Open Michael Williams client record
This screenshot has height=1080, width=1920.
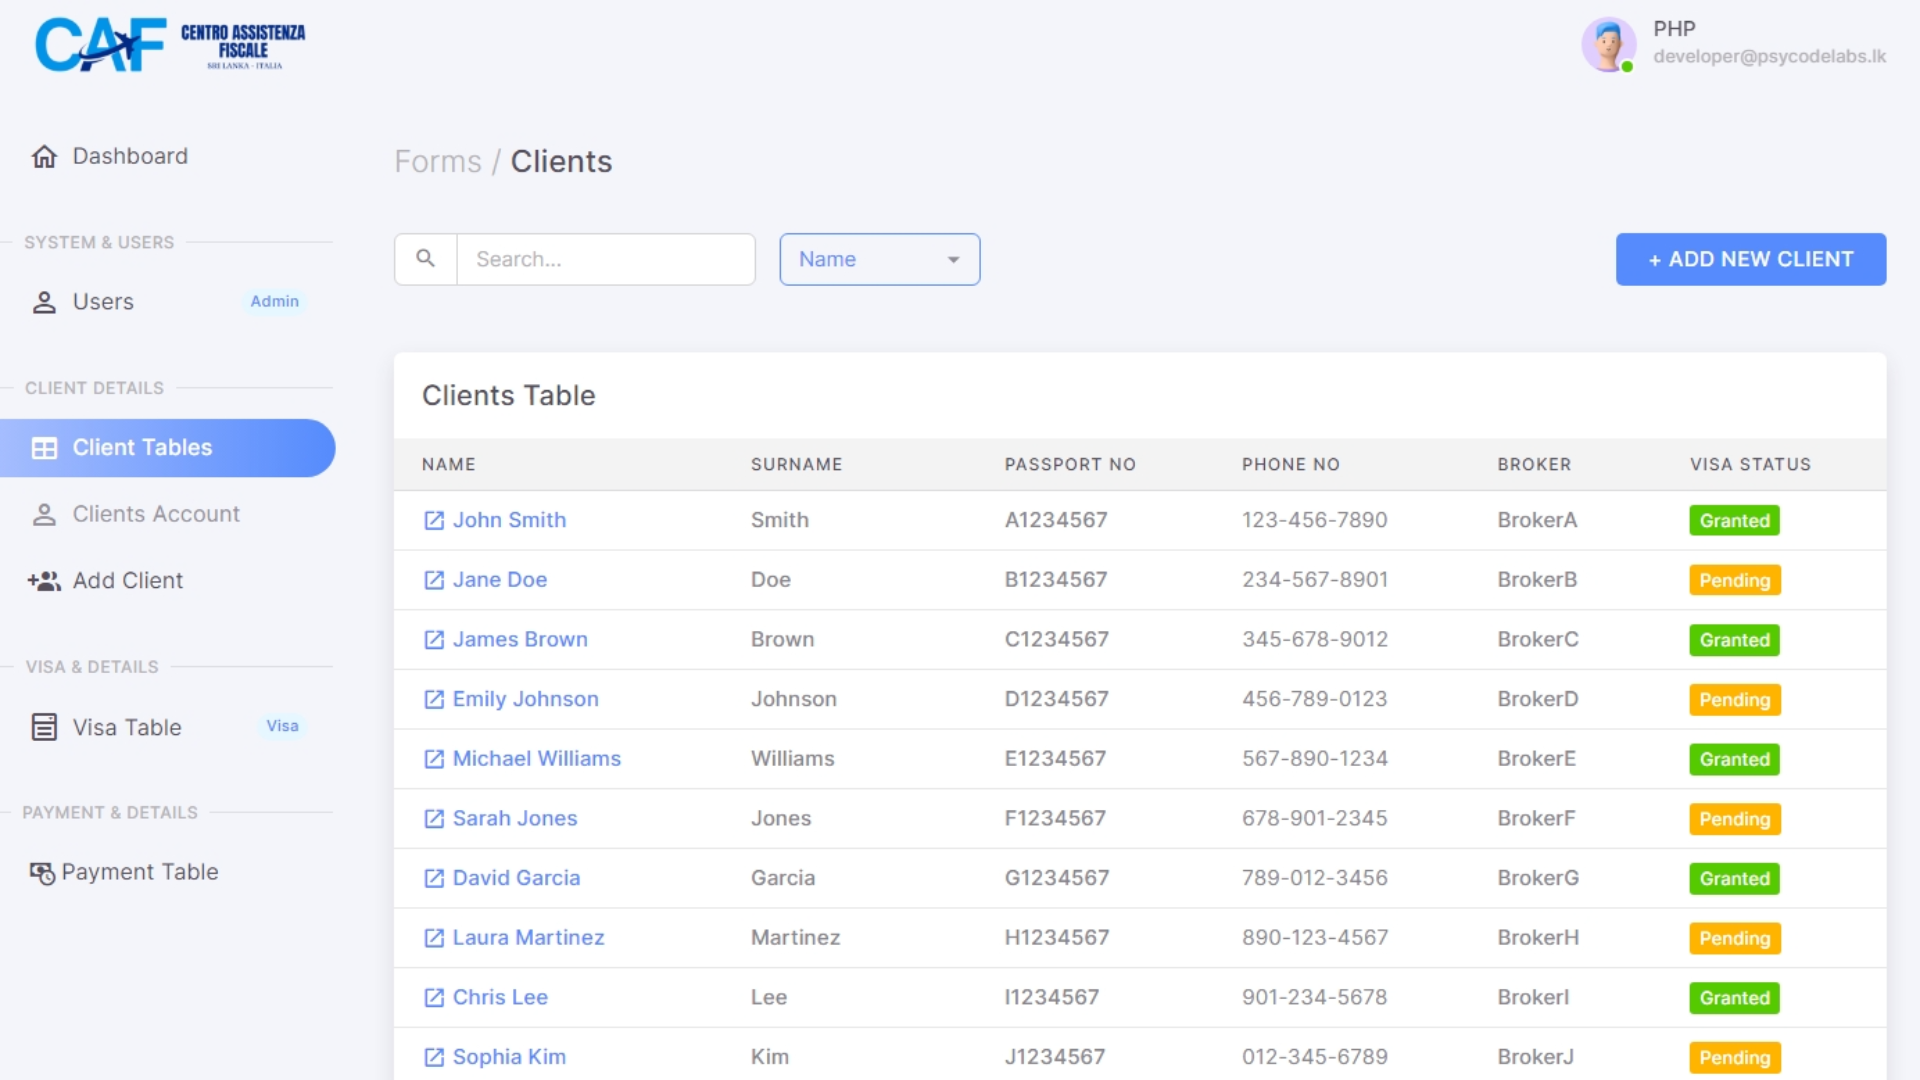[536, 759]
